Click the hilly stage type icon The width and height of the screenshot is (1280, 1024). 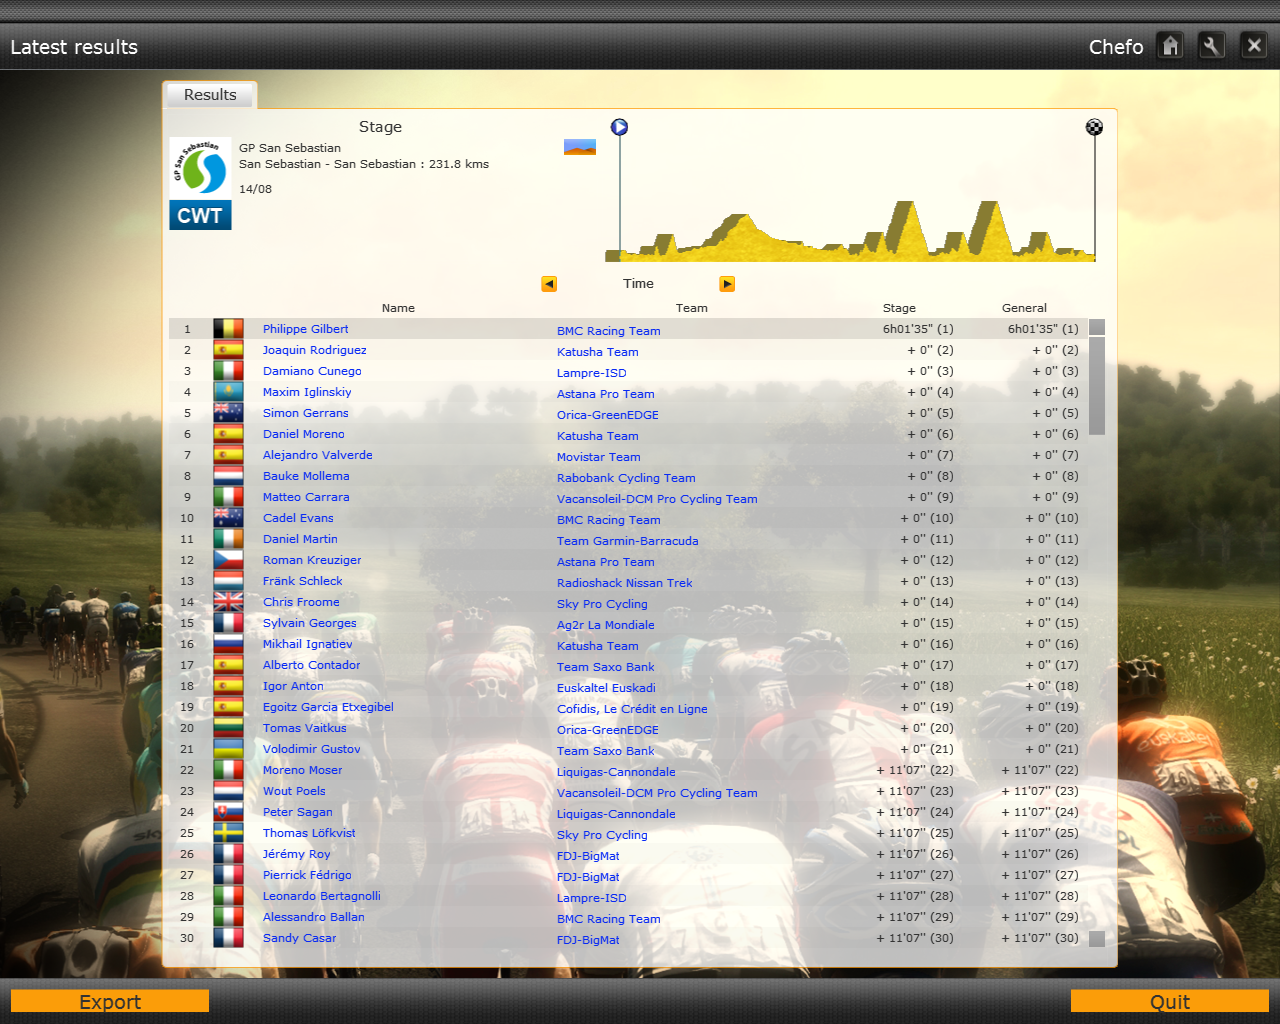click(x=580, y=147)
